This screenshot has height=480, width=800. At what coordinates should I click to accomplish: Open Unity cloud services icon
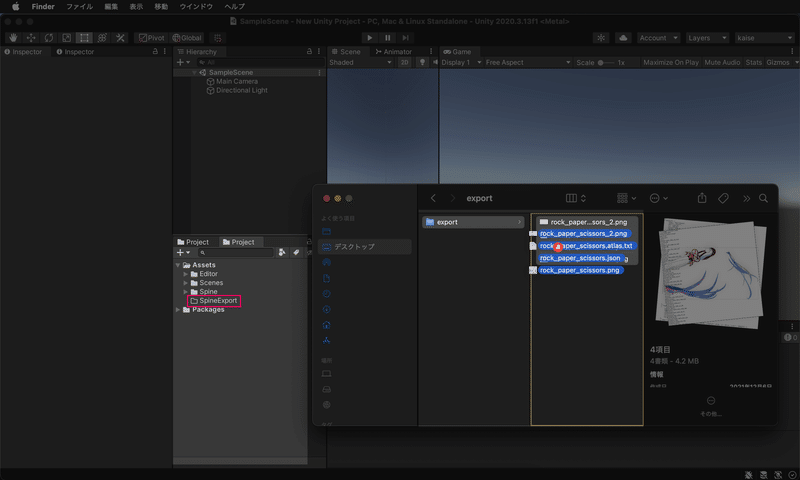tap(623, 38)
